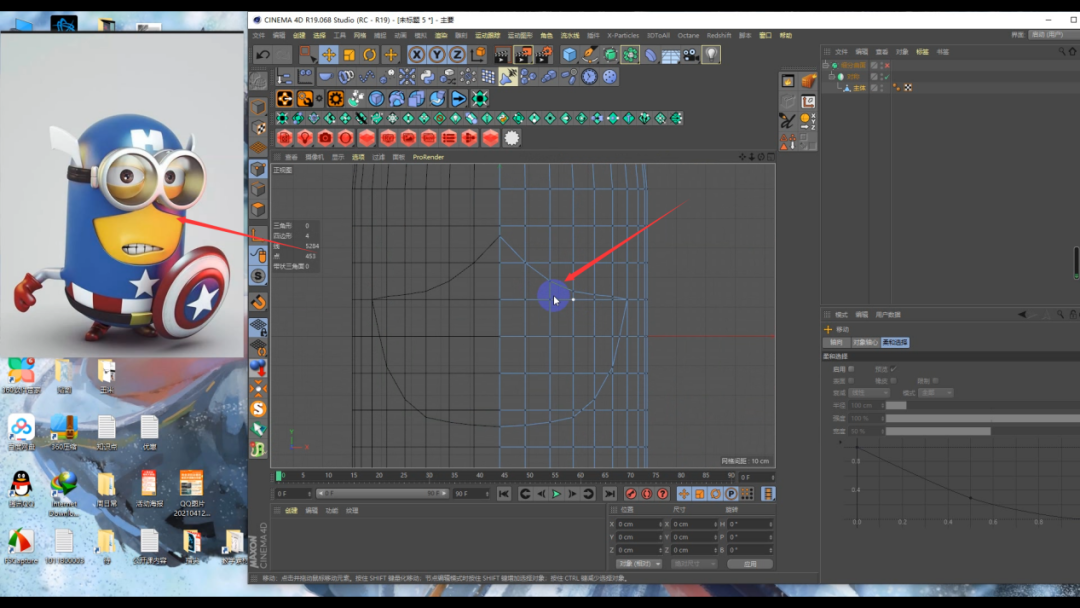Click the Python snake icon
Viewport: 1080px width, 608px height.
pos(427,76)
